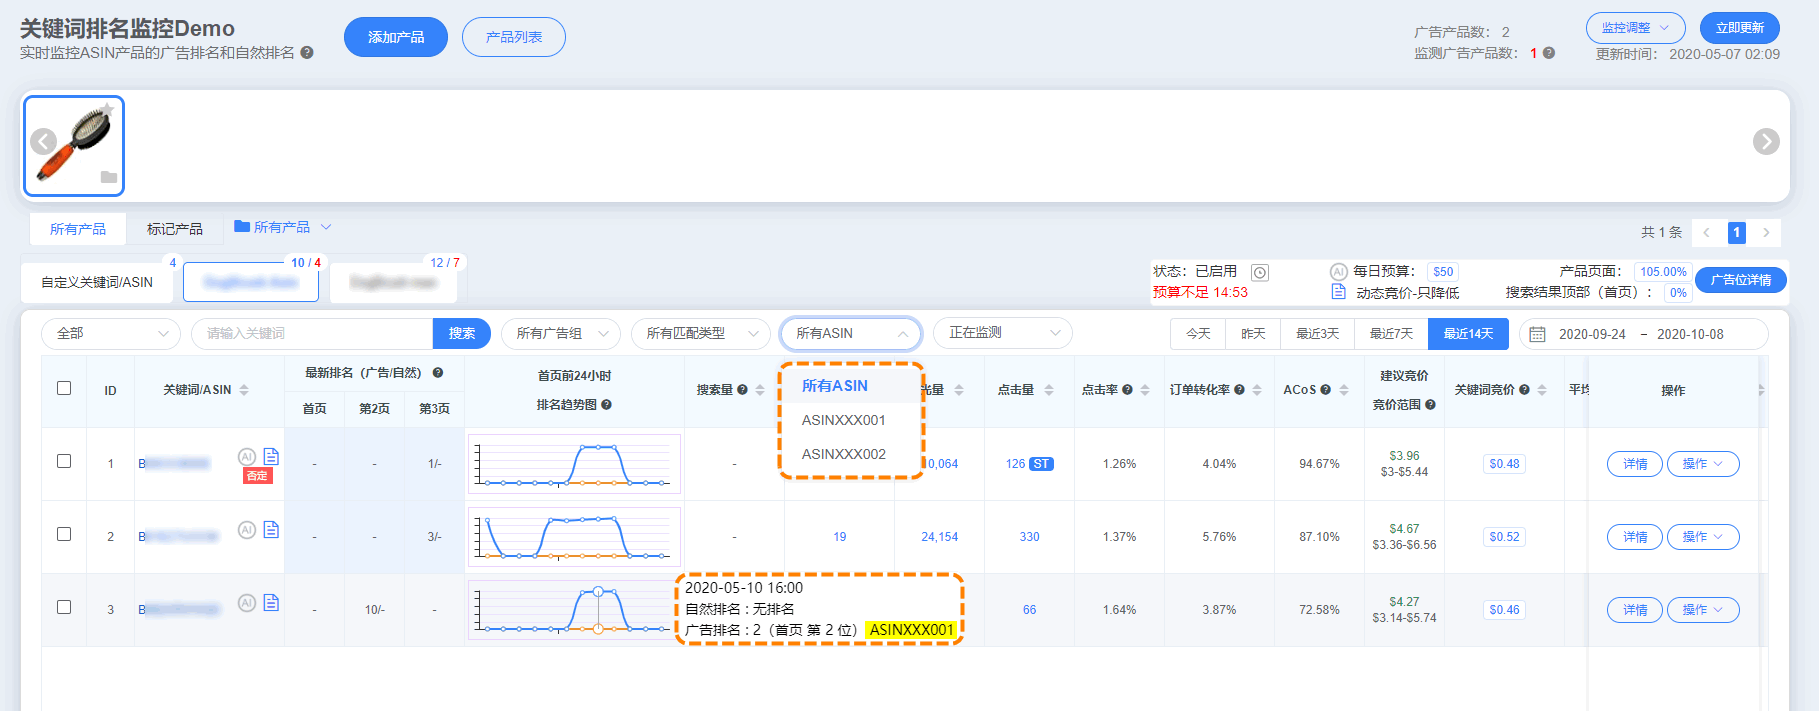Tick the checkbox for row 3

tap(64, 607)
